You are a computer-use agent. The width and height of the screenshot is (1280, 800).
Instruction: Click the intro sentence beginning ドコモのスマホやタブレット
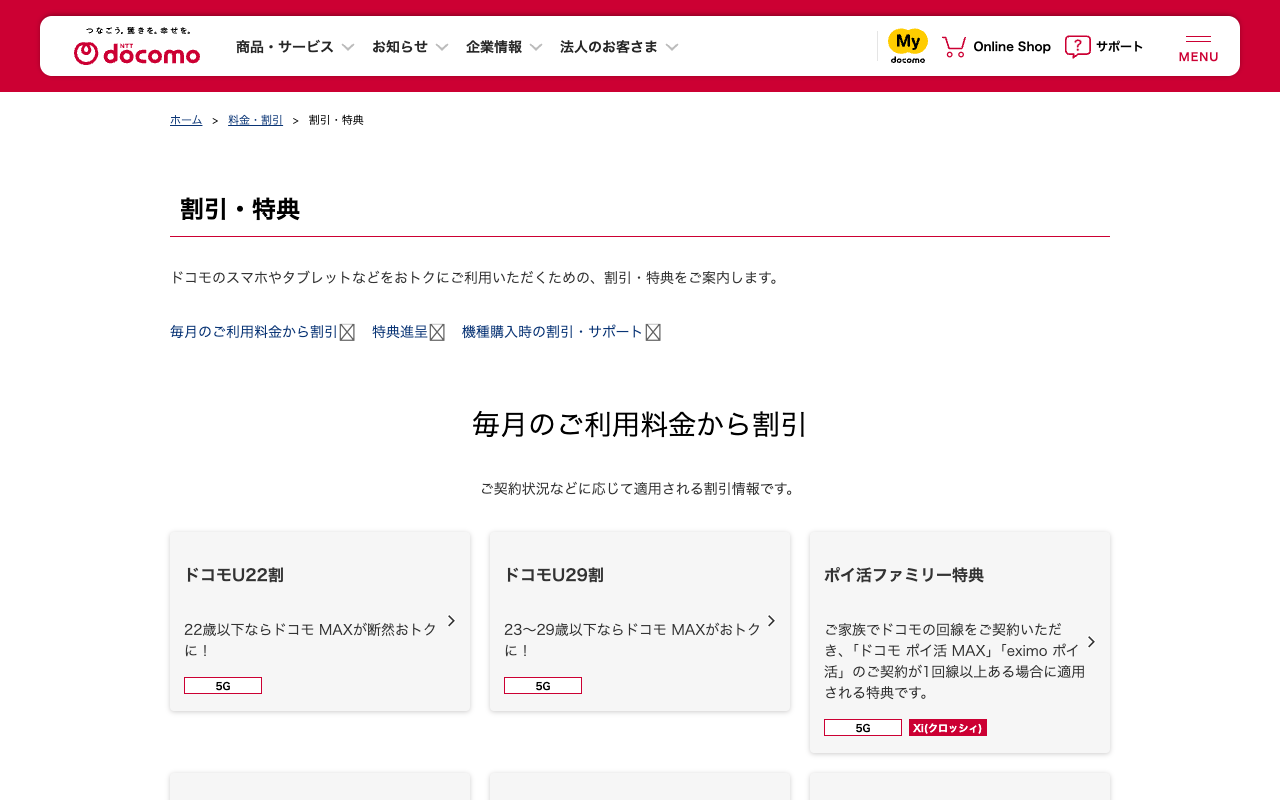point(476,277)
